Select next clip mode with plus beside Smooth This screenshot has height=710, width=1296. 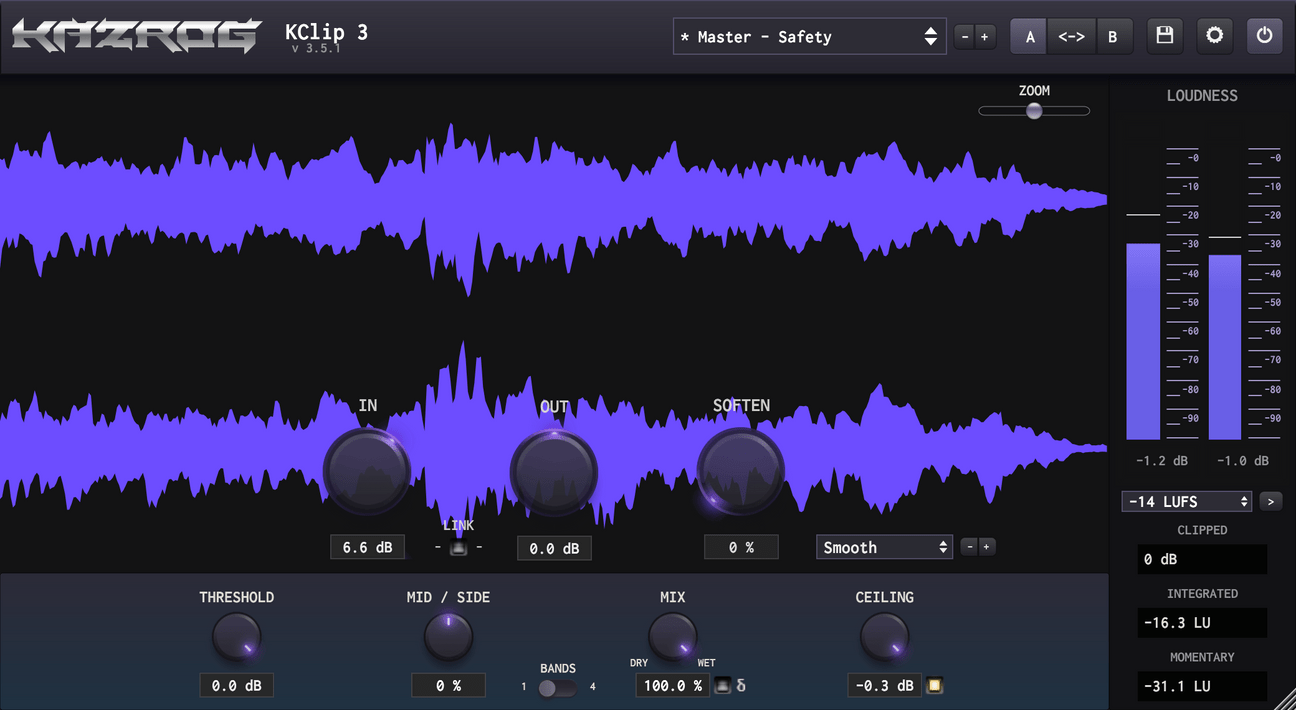point(987,547)
